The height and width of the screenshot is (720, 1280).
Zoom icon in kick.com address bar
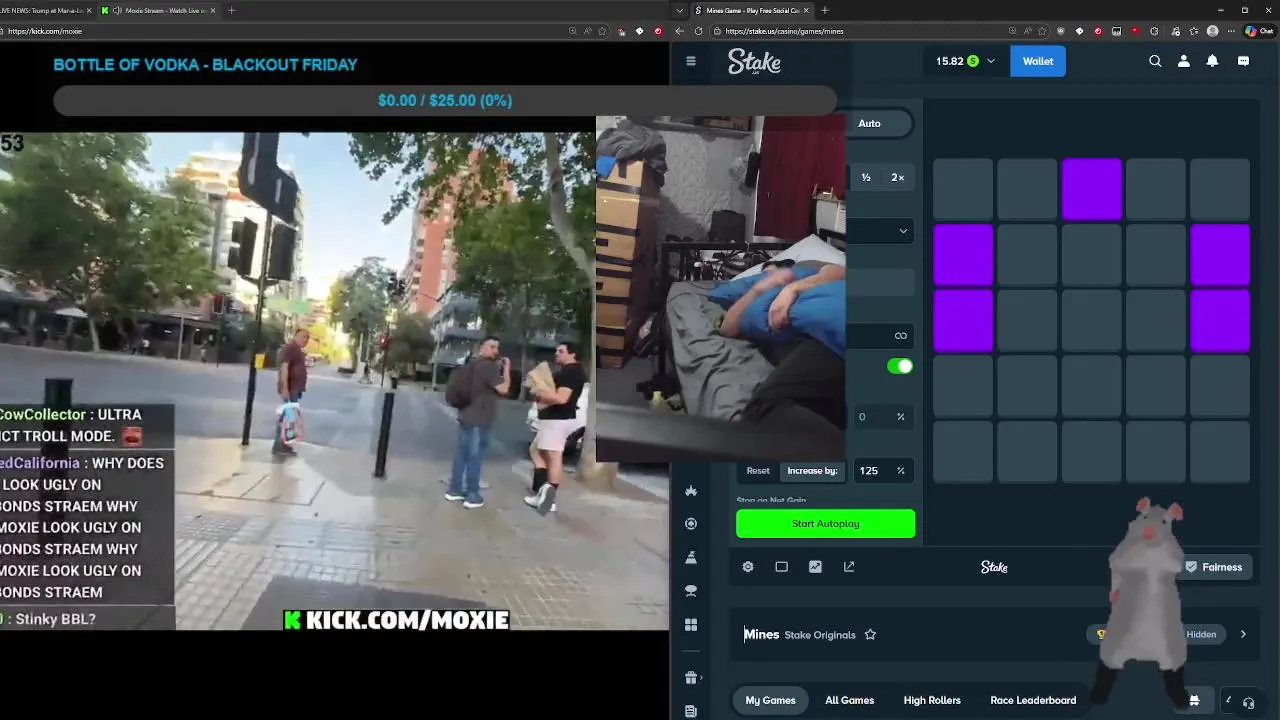tap(573, 31)
